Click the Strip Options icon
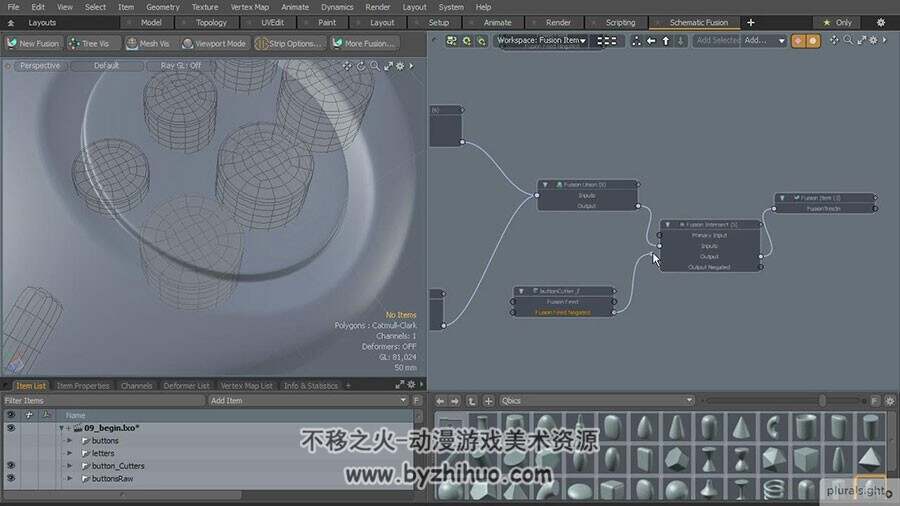 (x=261, y=44)
